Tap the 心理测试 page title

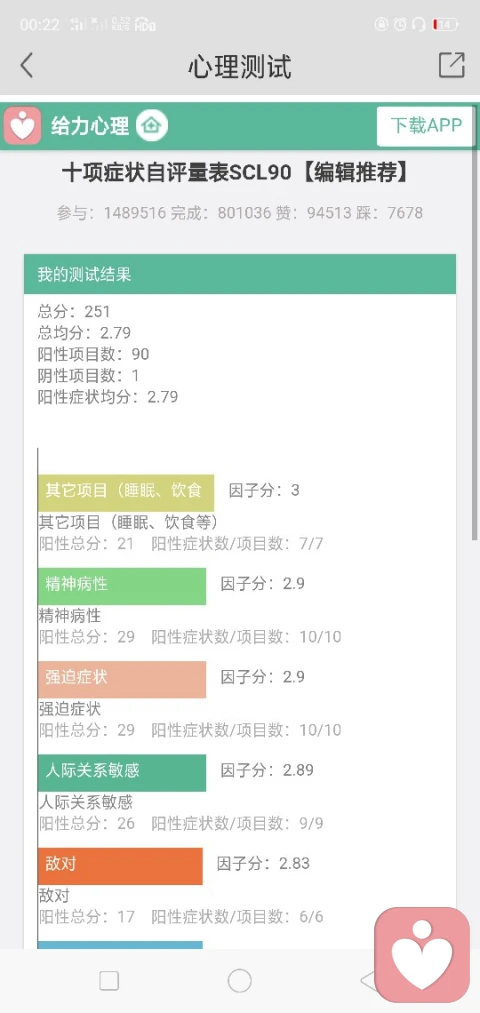pos(240,67)
